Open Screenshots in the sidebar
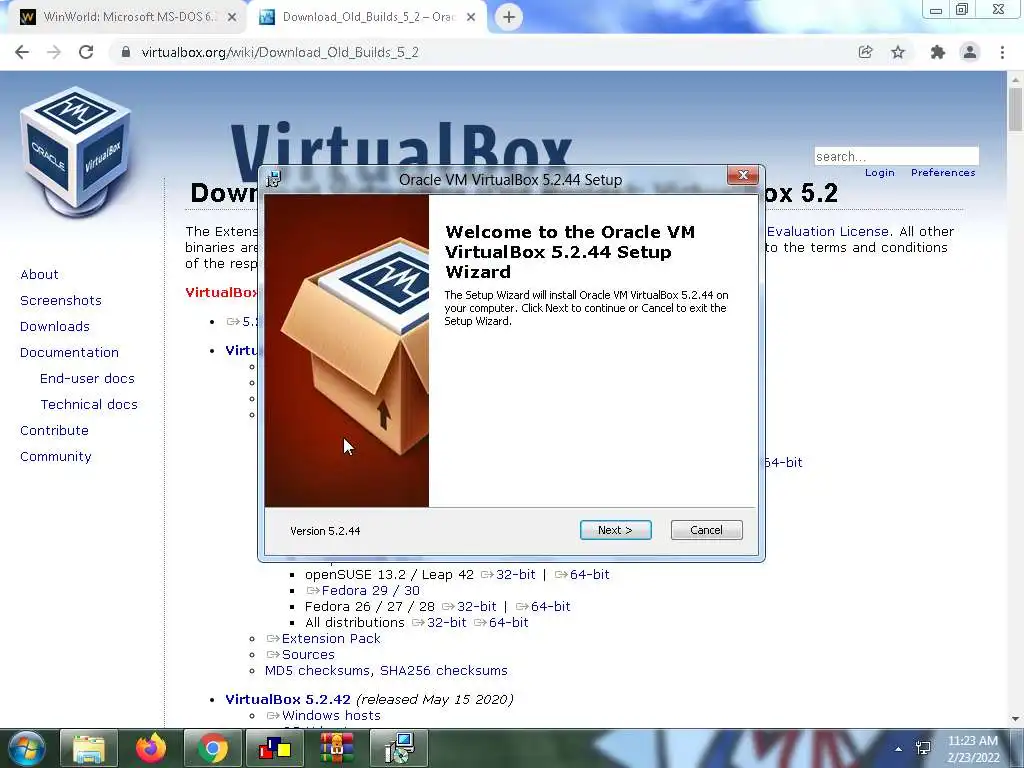This screenshot has width=1024, height=768. point(61,300)
